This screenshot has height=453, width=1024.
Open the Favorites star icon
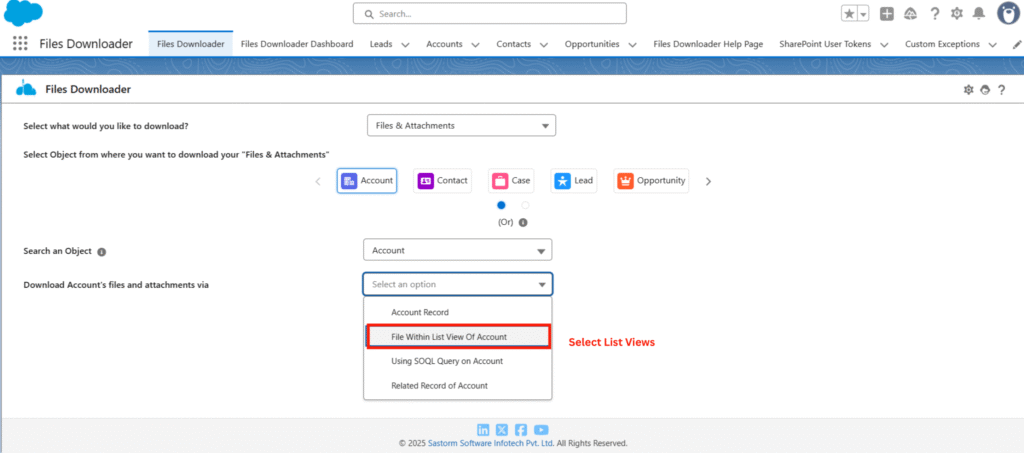coord(849,14)
